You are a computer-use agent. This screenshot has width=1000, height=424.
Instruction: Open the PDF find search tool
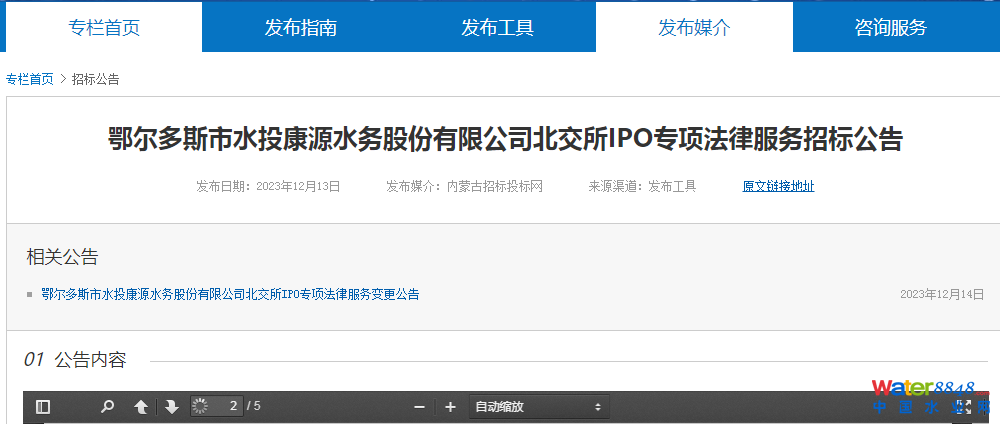click(107, 407)
